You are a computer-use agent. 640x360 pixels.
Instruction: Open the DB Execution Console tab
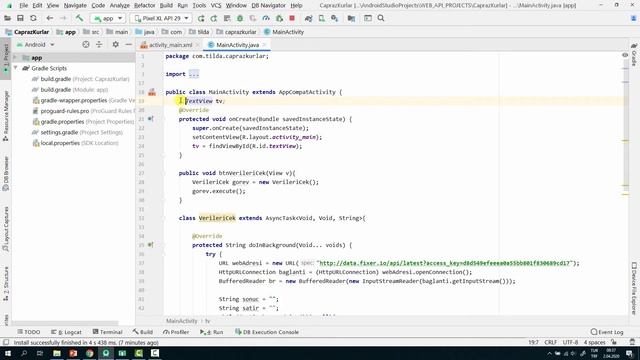(x=267, y=332)
